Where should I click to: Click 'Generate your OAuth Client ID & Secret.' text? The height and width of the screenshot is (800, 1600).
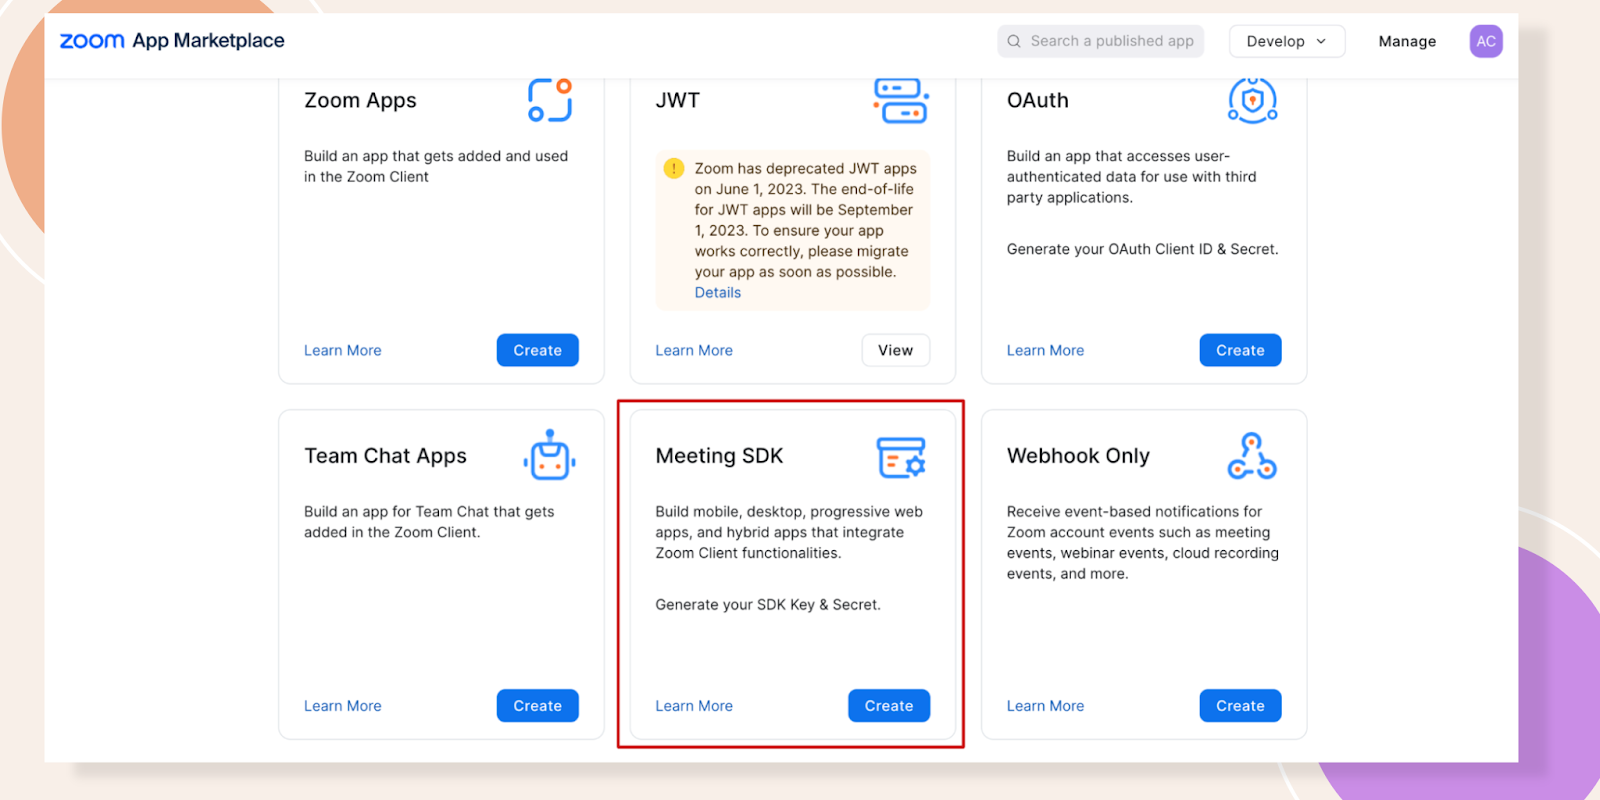coord(1143,249)
